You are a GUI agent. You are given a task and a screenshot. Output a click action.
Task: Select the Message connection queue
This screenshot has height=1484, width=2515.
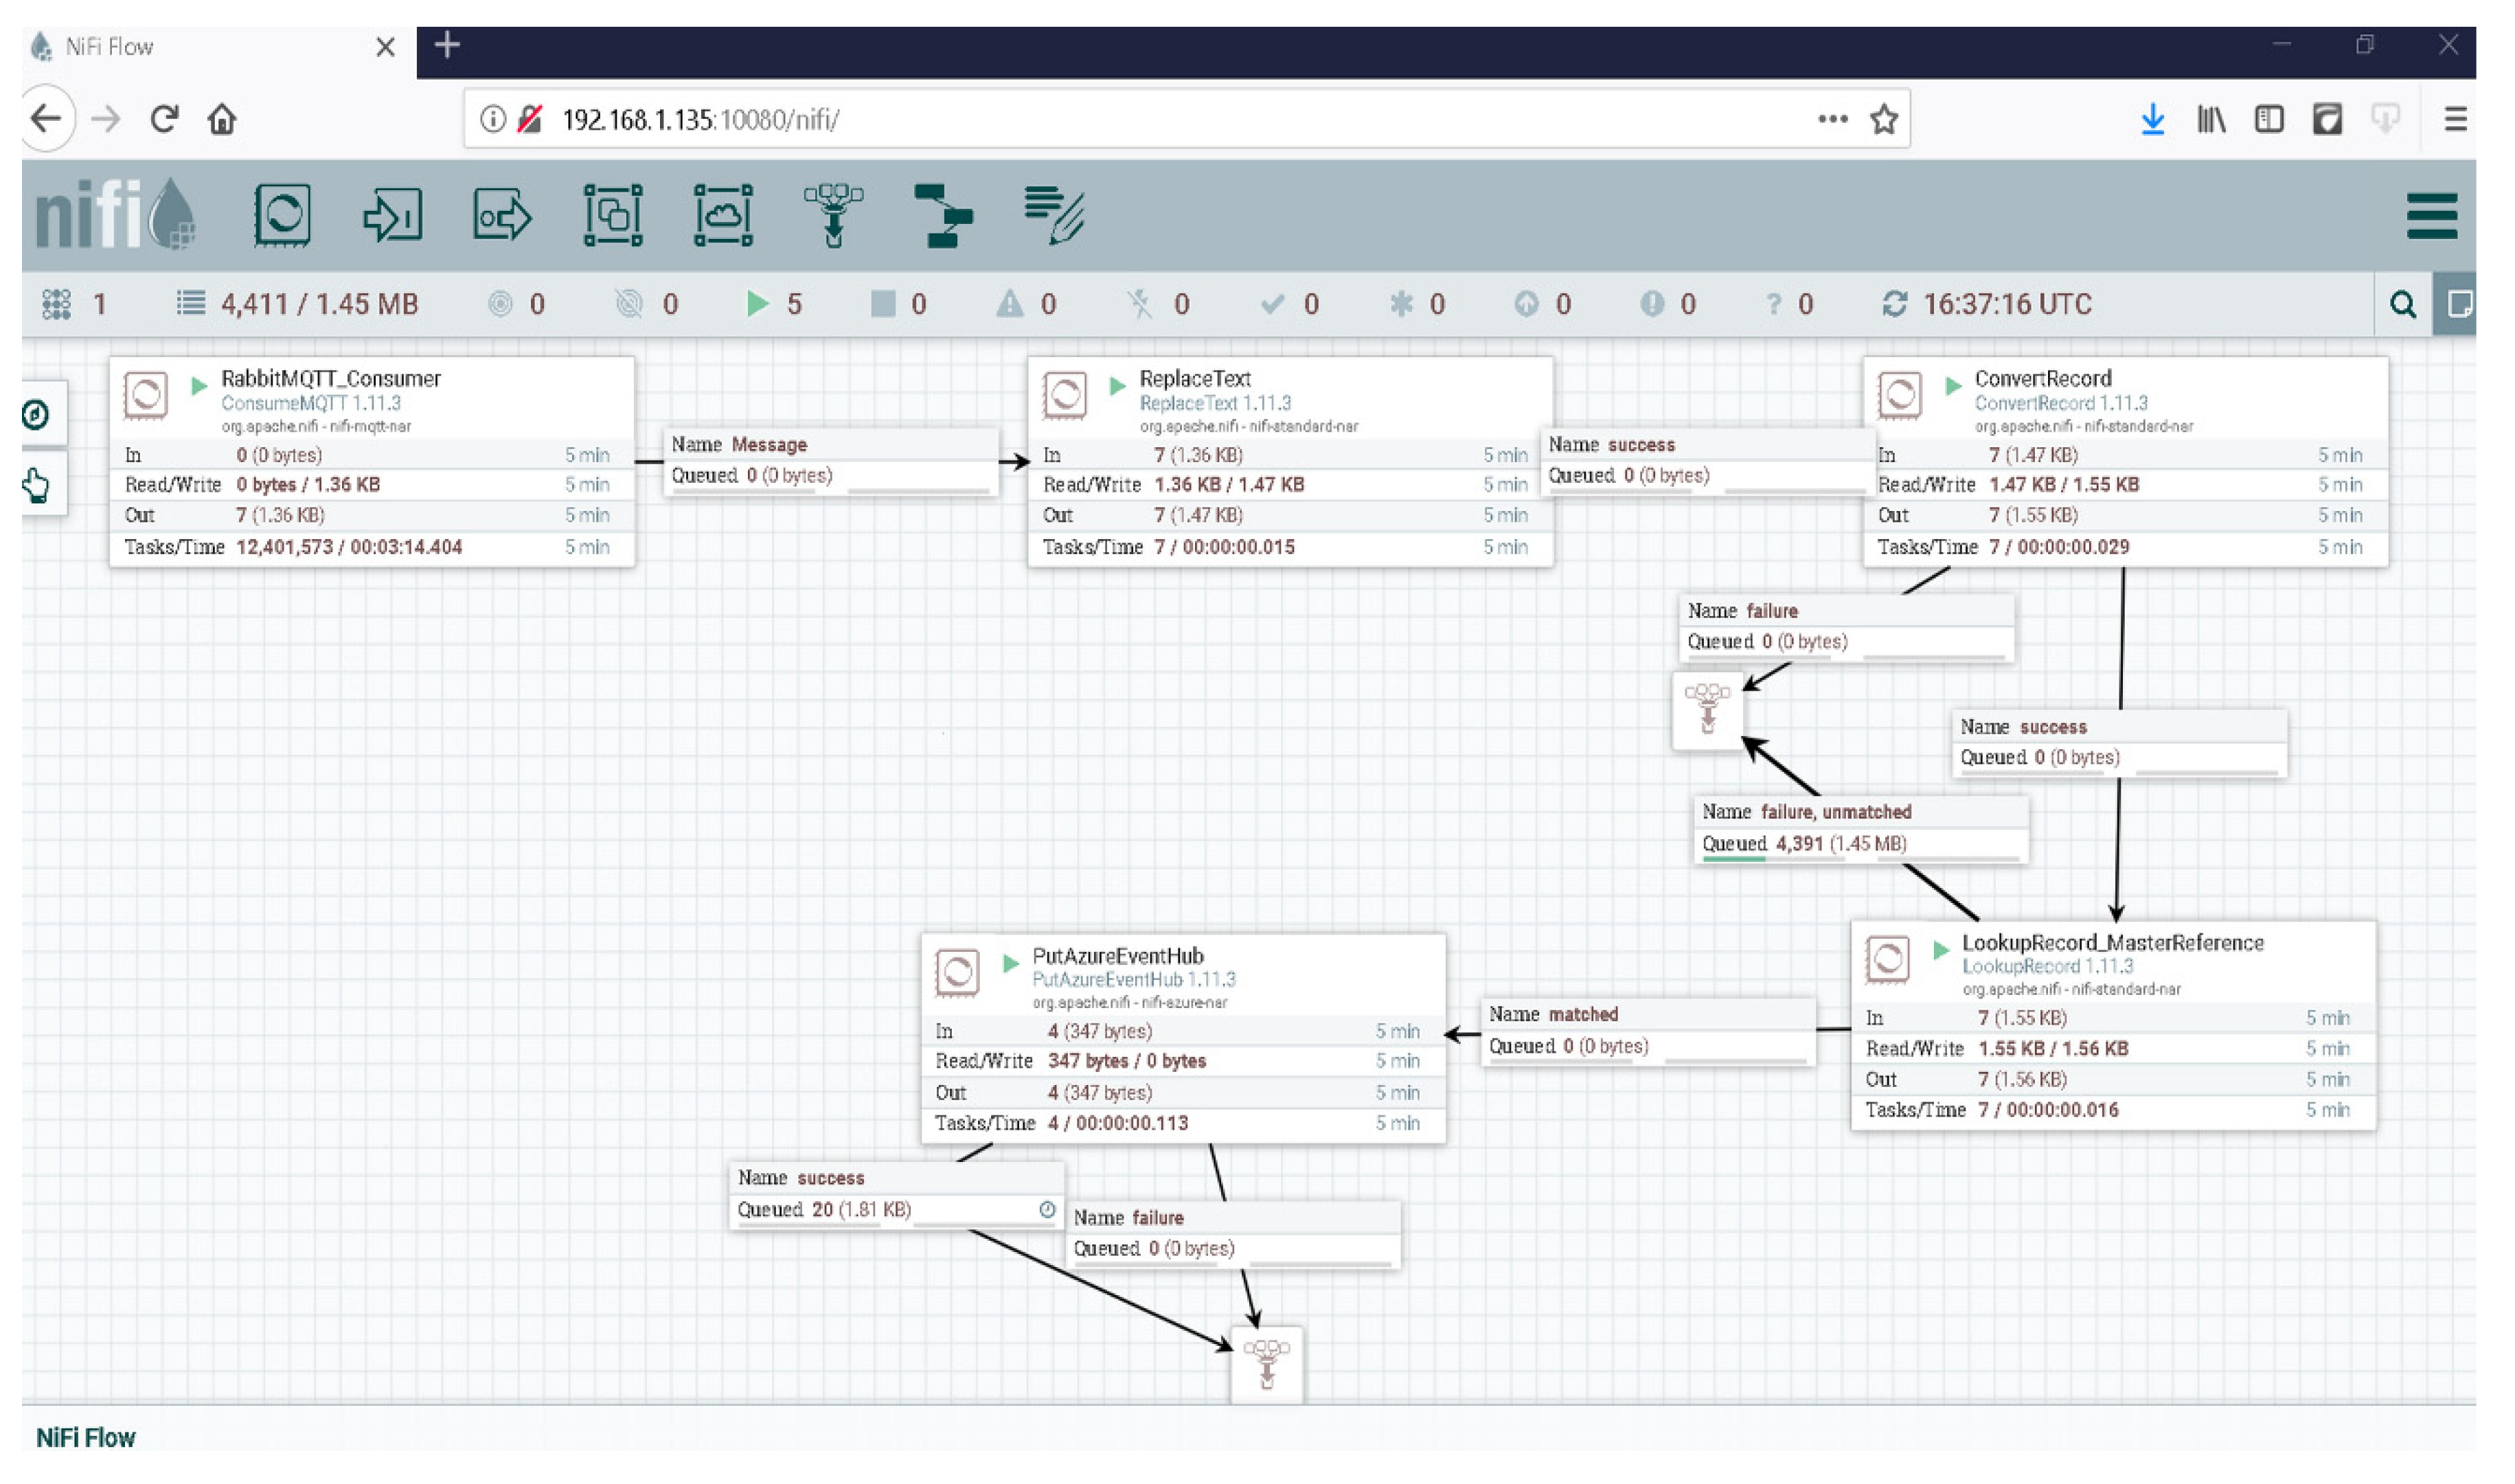coord(832,461)
